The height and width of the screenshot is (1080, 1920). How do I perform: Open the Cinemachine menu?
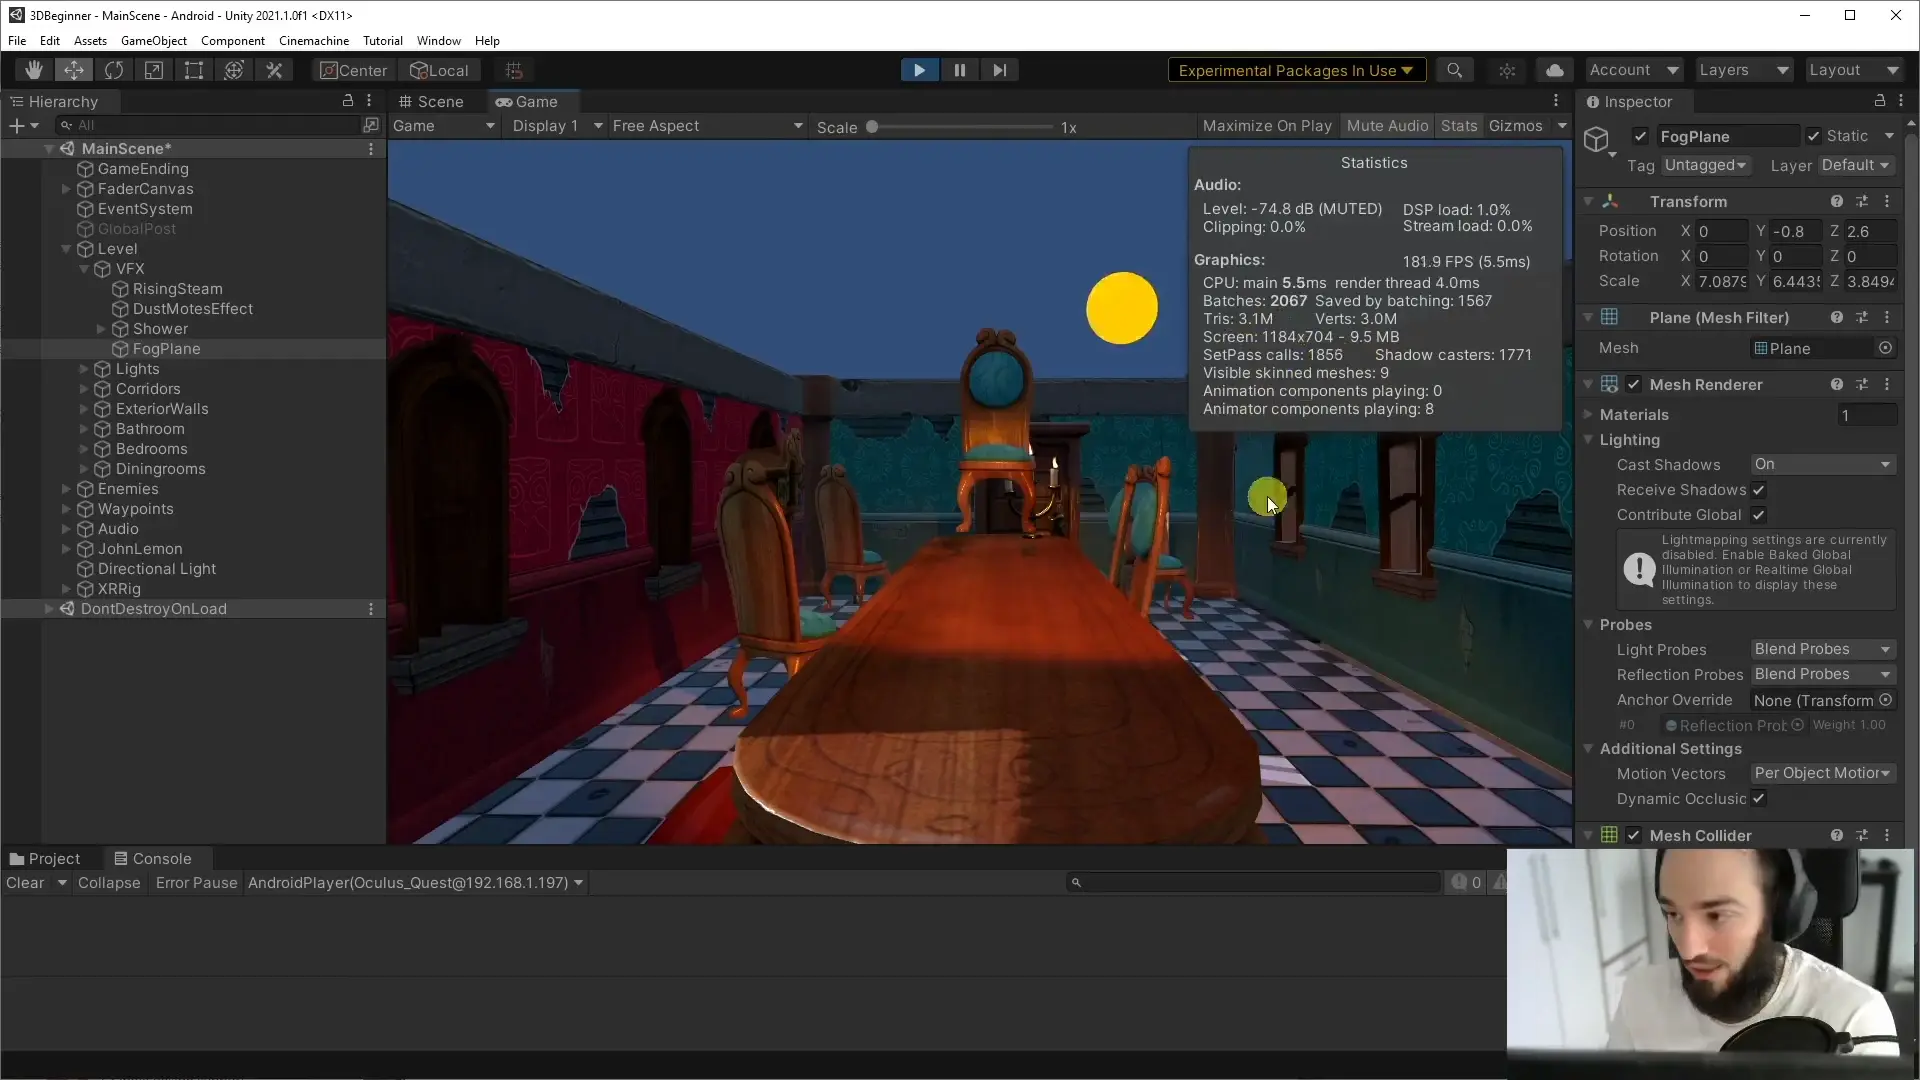313,41
